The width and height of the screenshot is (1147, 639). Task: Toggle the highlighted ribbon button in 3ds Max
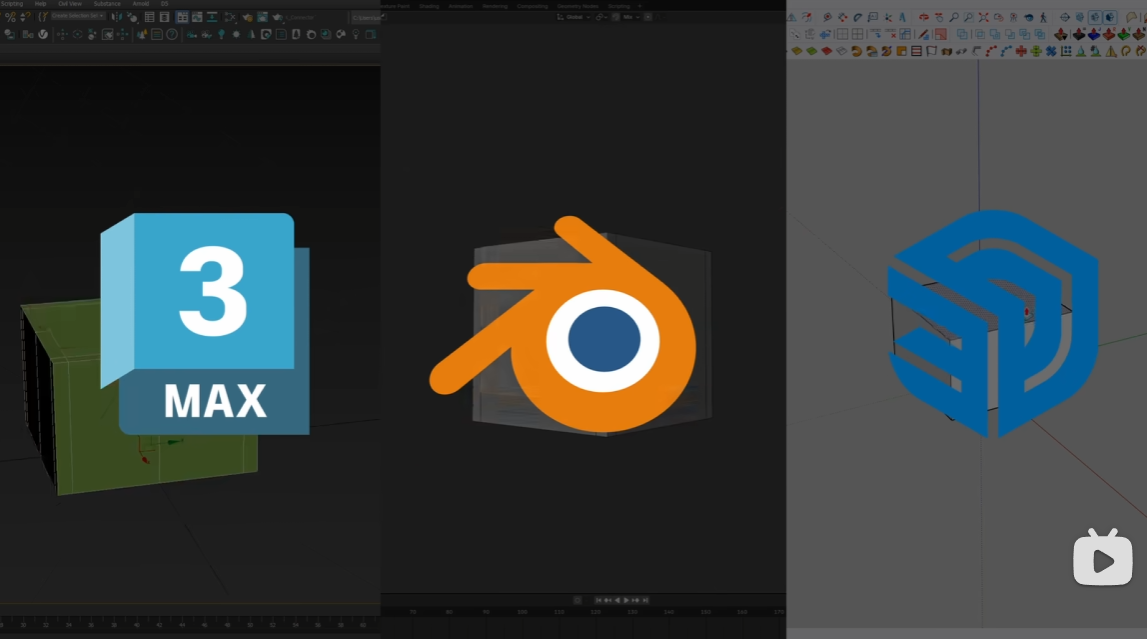[181, 17]
